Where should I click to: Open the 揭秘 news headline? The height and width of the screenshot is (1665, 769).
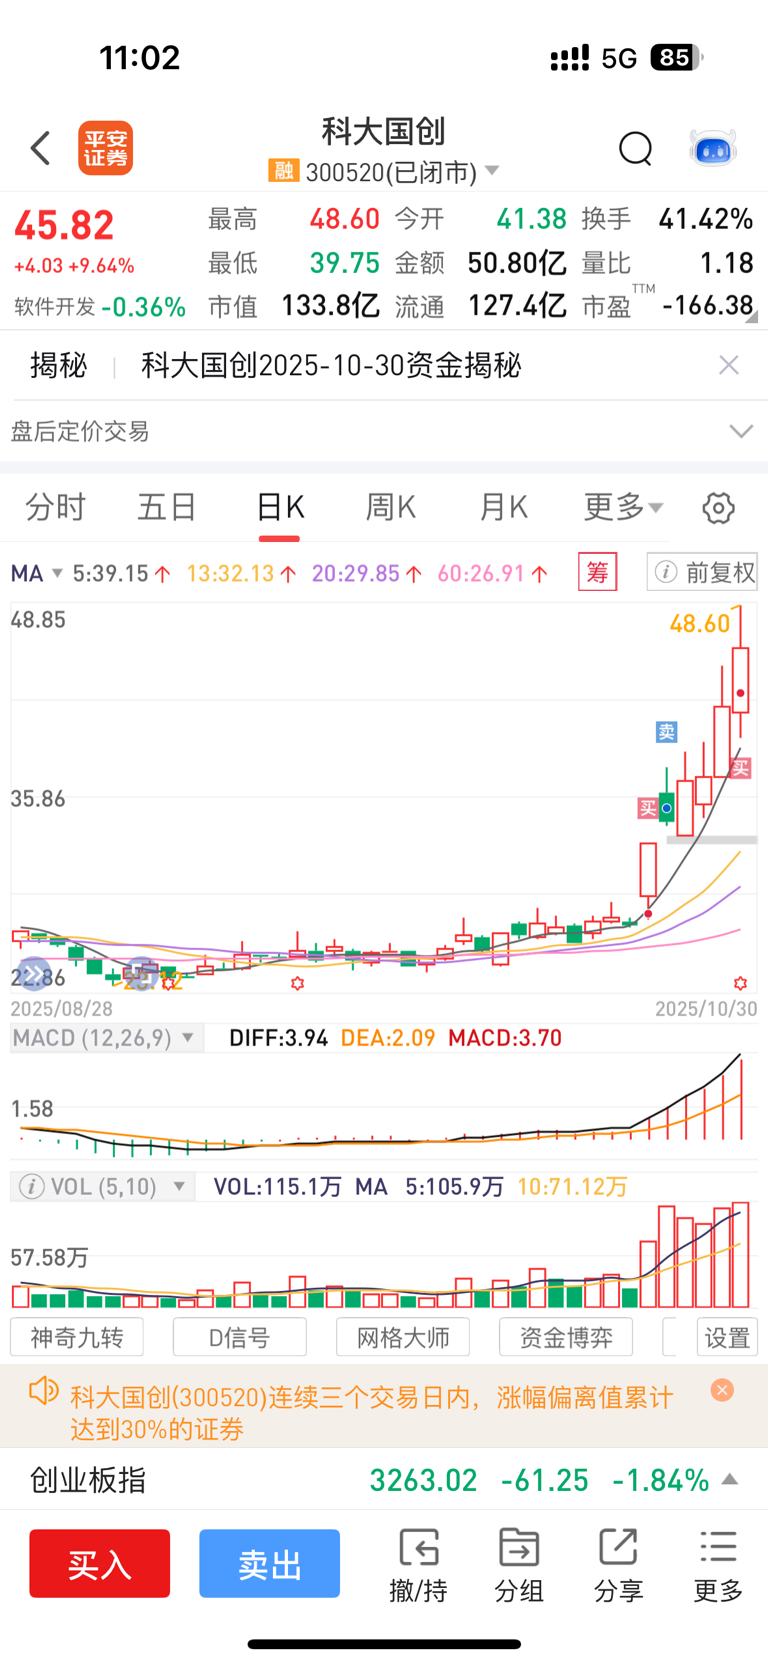[x=331, y=365]
